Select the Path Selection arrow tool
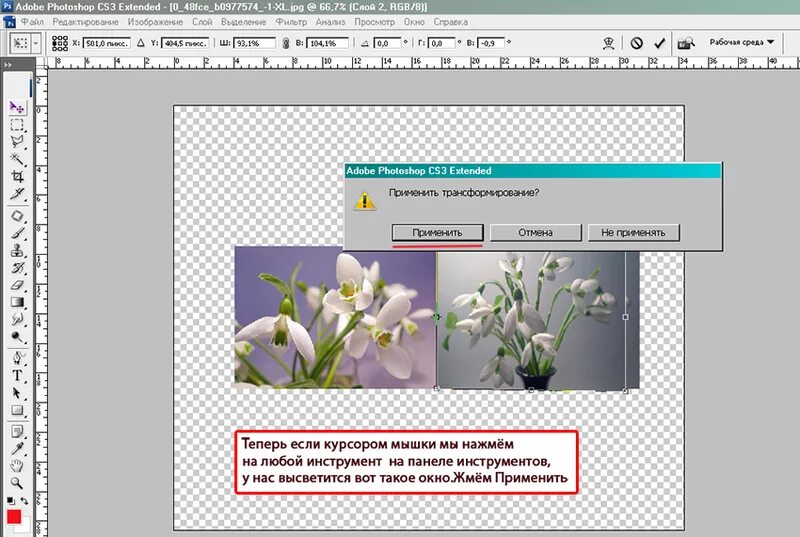This screenshot has height=537, width=800. pos(16,393)
